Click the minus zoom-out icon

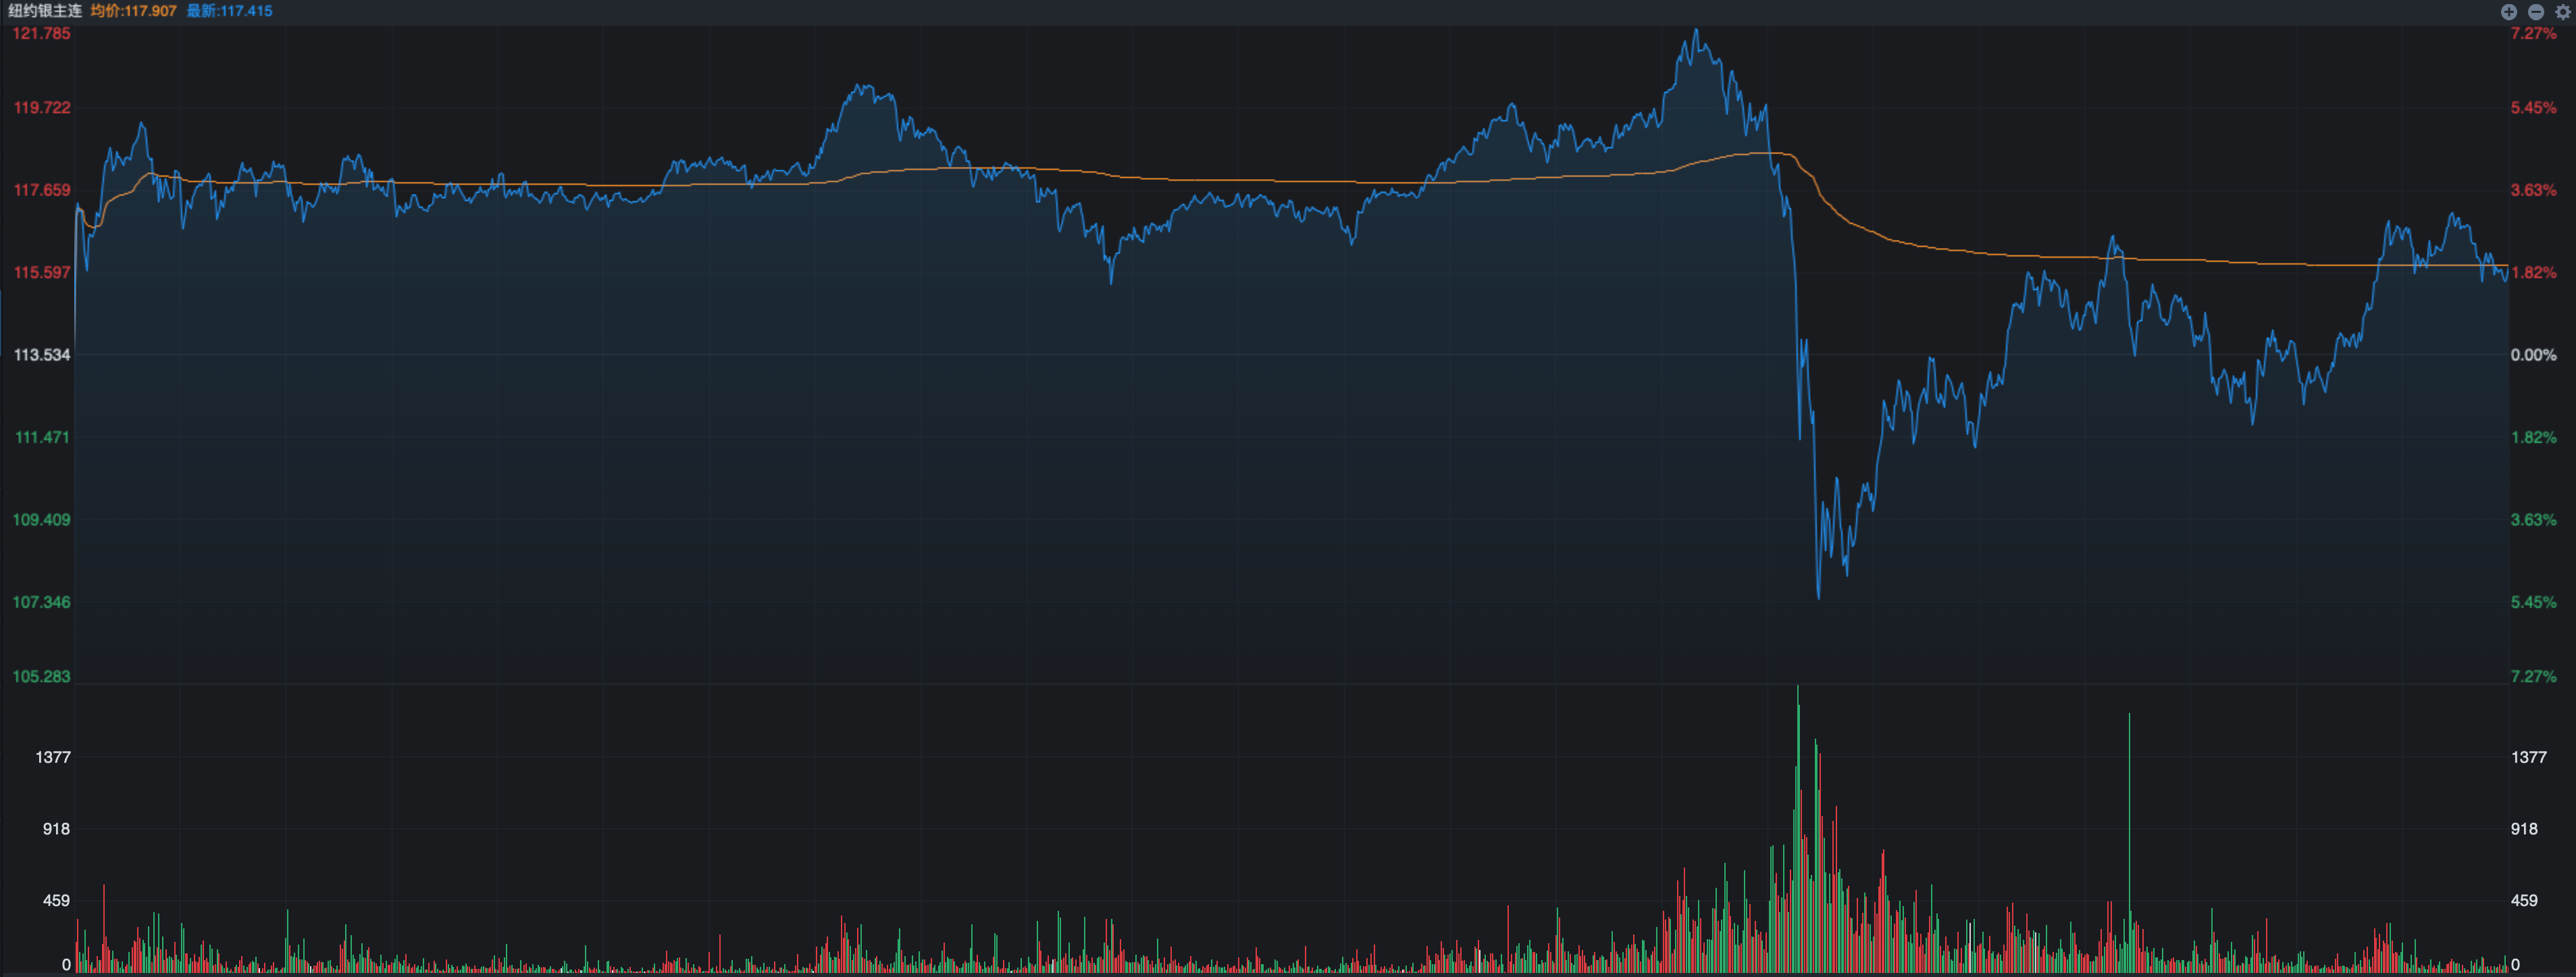click(2536, 12)
